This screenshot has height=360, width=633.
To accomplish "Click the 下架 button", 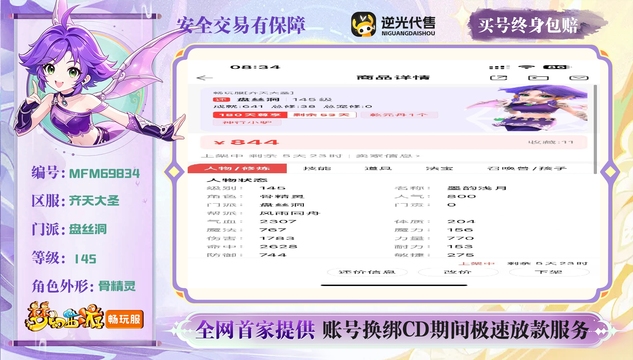I will [x=549, y=272].
